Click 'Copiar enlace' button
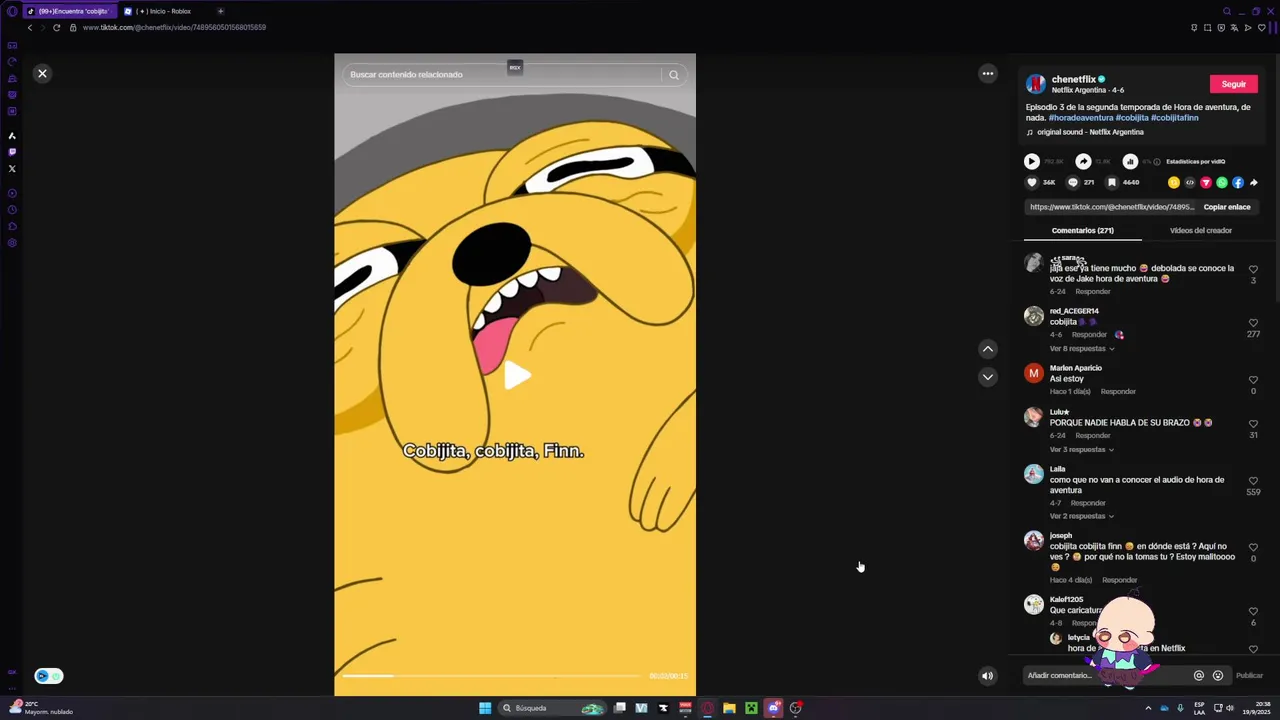 click(1227, 207)
